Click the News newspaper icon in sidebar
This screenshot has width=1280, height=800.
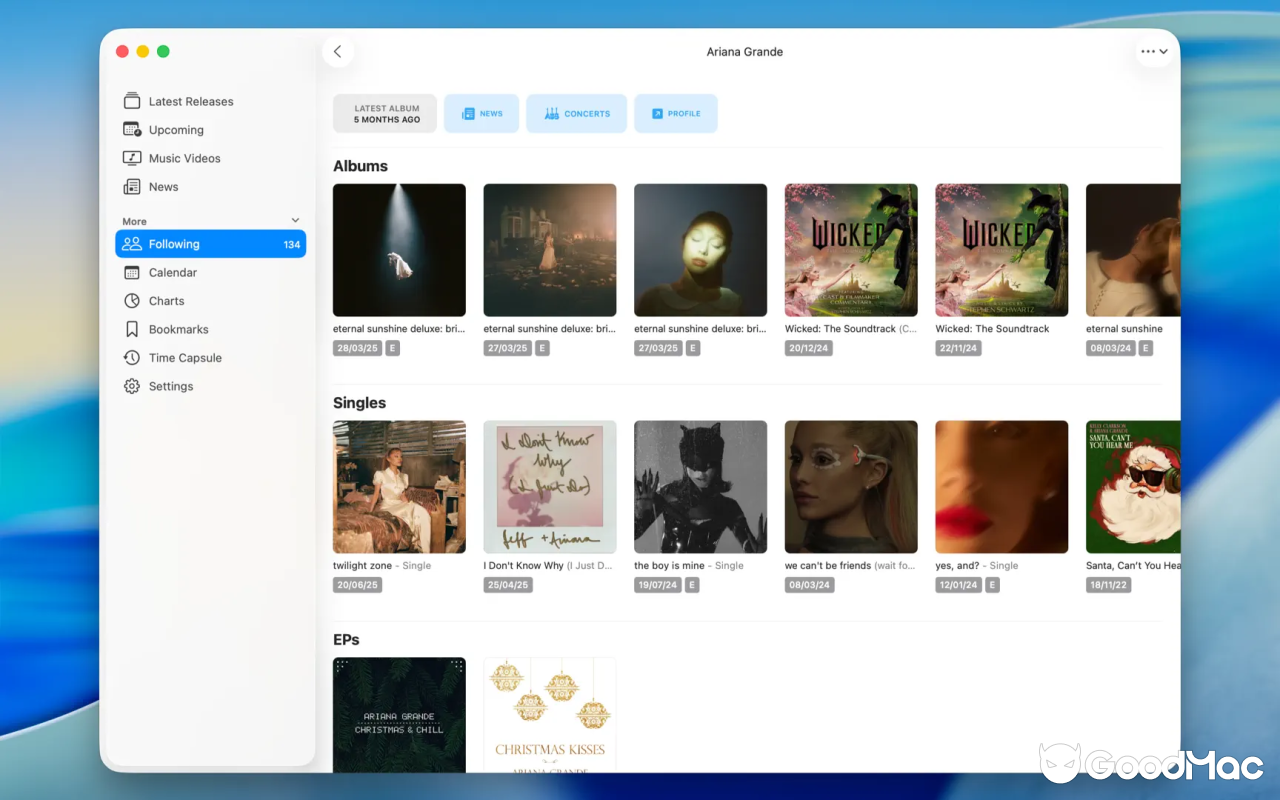(x=132, y=186)
